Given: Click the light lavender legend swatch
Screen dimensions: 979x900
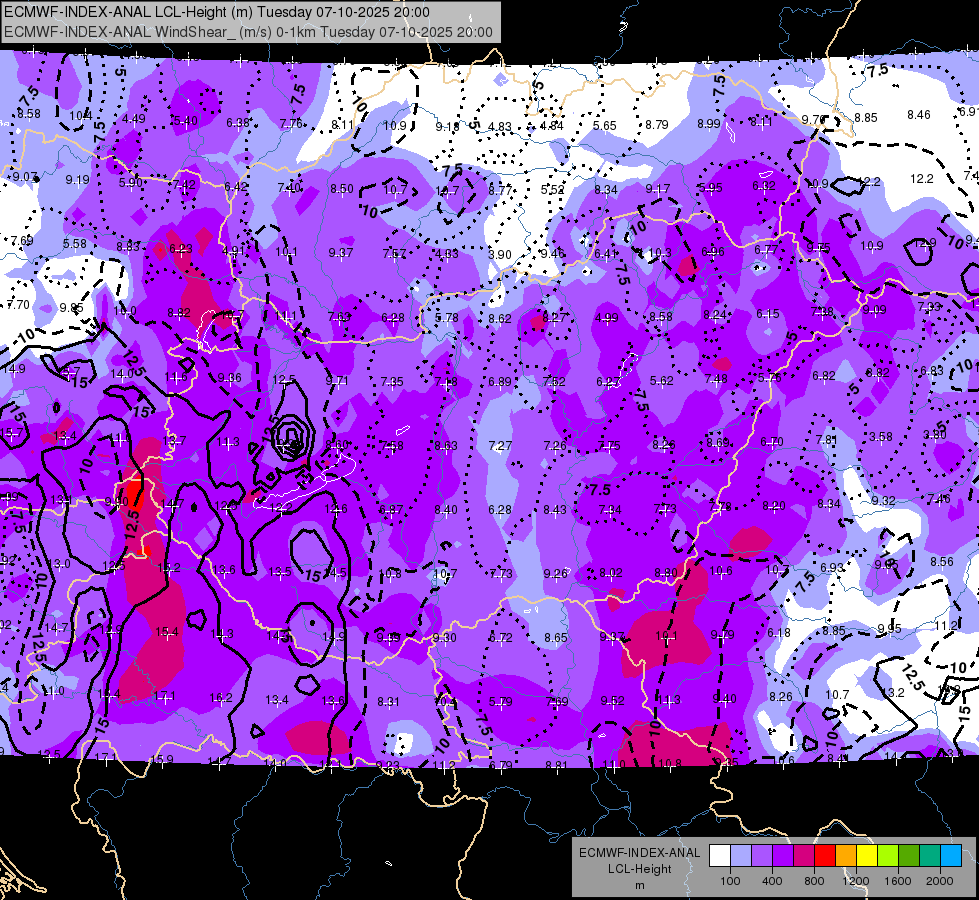Looking at the screenshot, I should coord(741,856).
